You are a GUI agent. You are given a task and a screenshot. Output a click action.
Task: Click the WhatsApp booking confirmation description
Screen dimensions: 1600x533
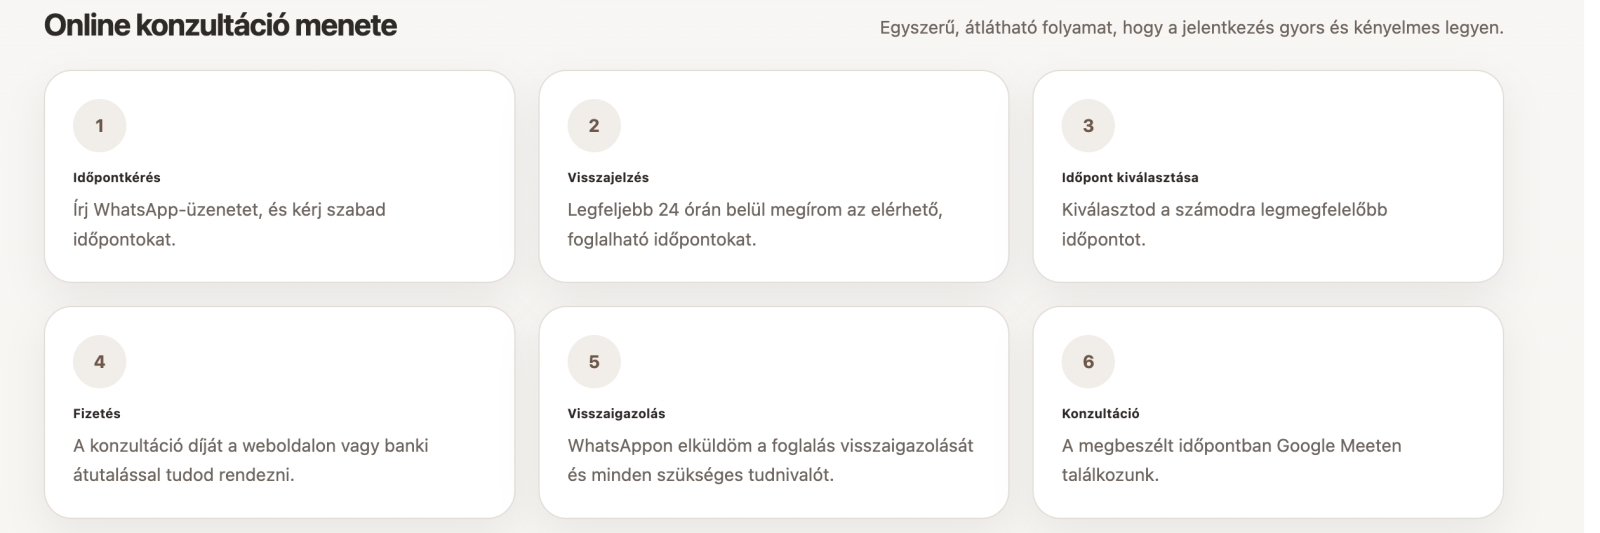[x=770, y=460]
